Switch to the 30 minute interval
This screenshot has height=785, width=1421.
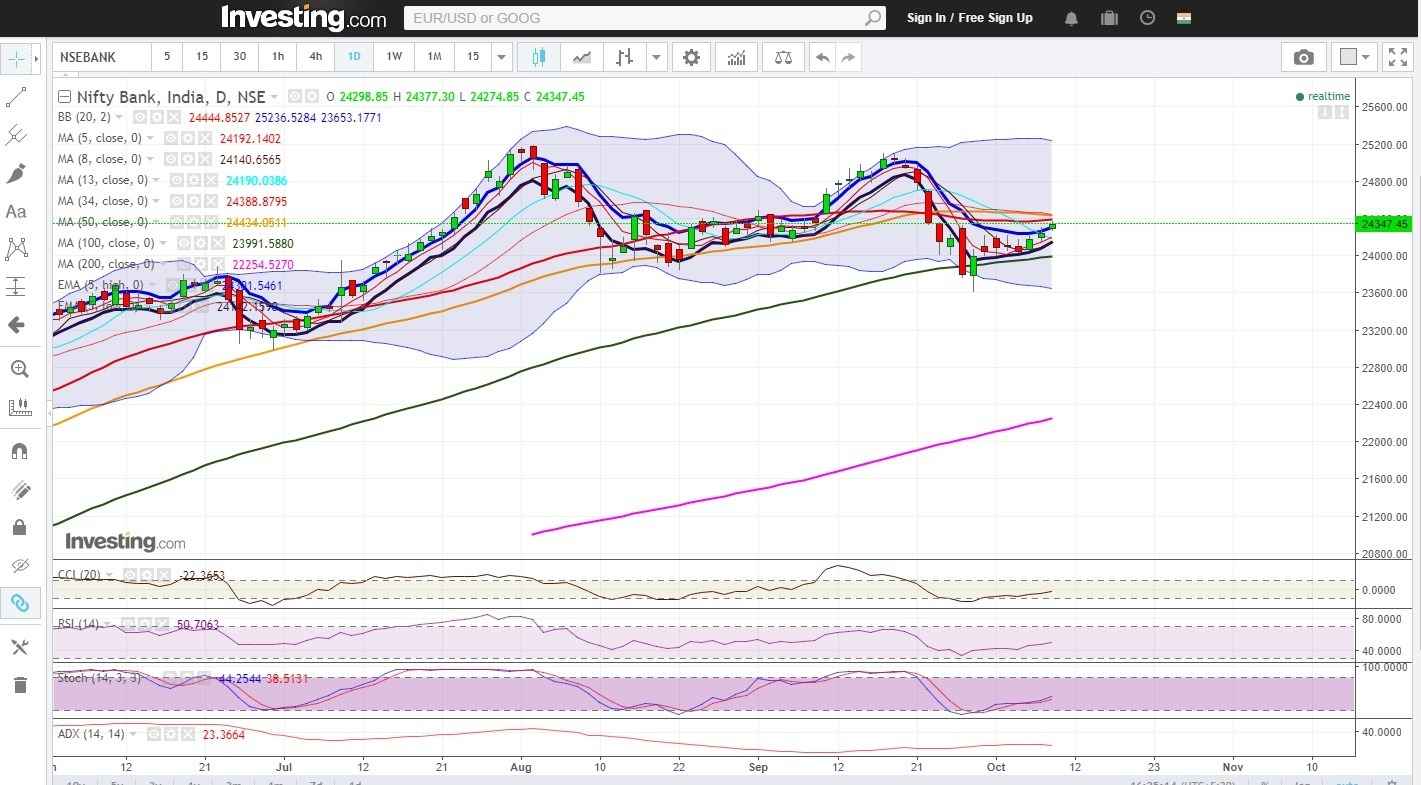240,57
